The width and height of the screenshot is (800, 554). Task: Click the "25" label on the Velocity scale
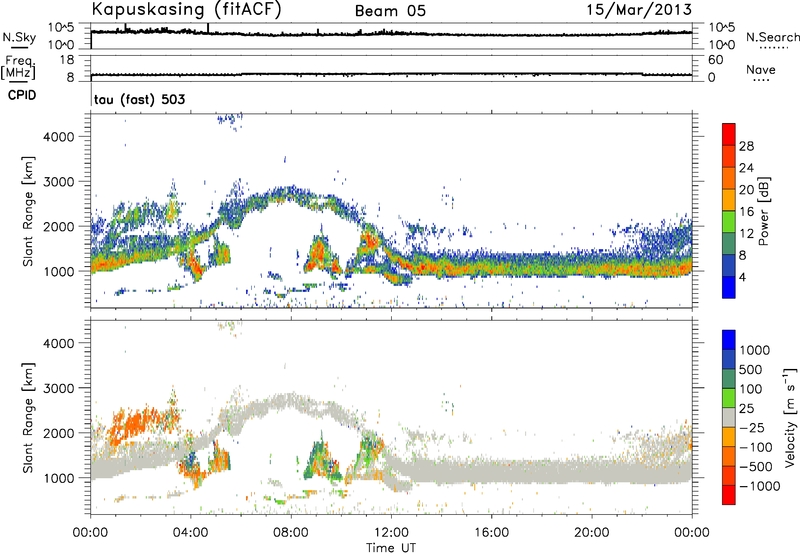coord(746,409)
